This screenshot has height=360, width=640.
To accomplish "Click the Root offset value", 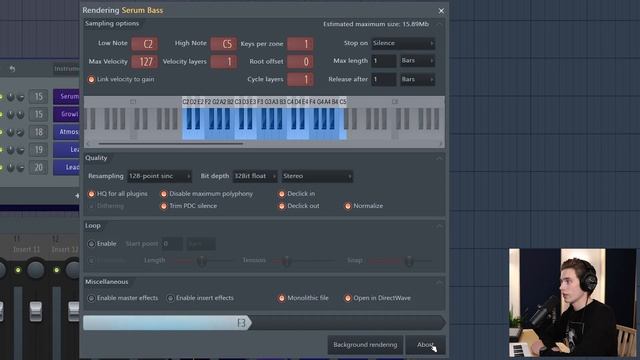I will (300, 62).
